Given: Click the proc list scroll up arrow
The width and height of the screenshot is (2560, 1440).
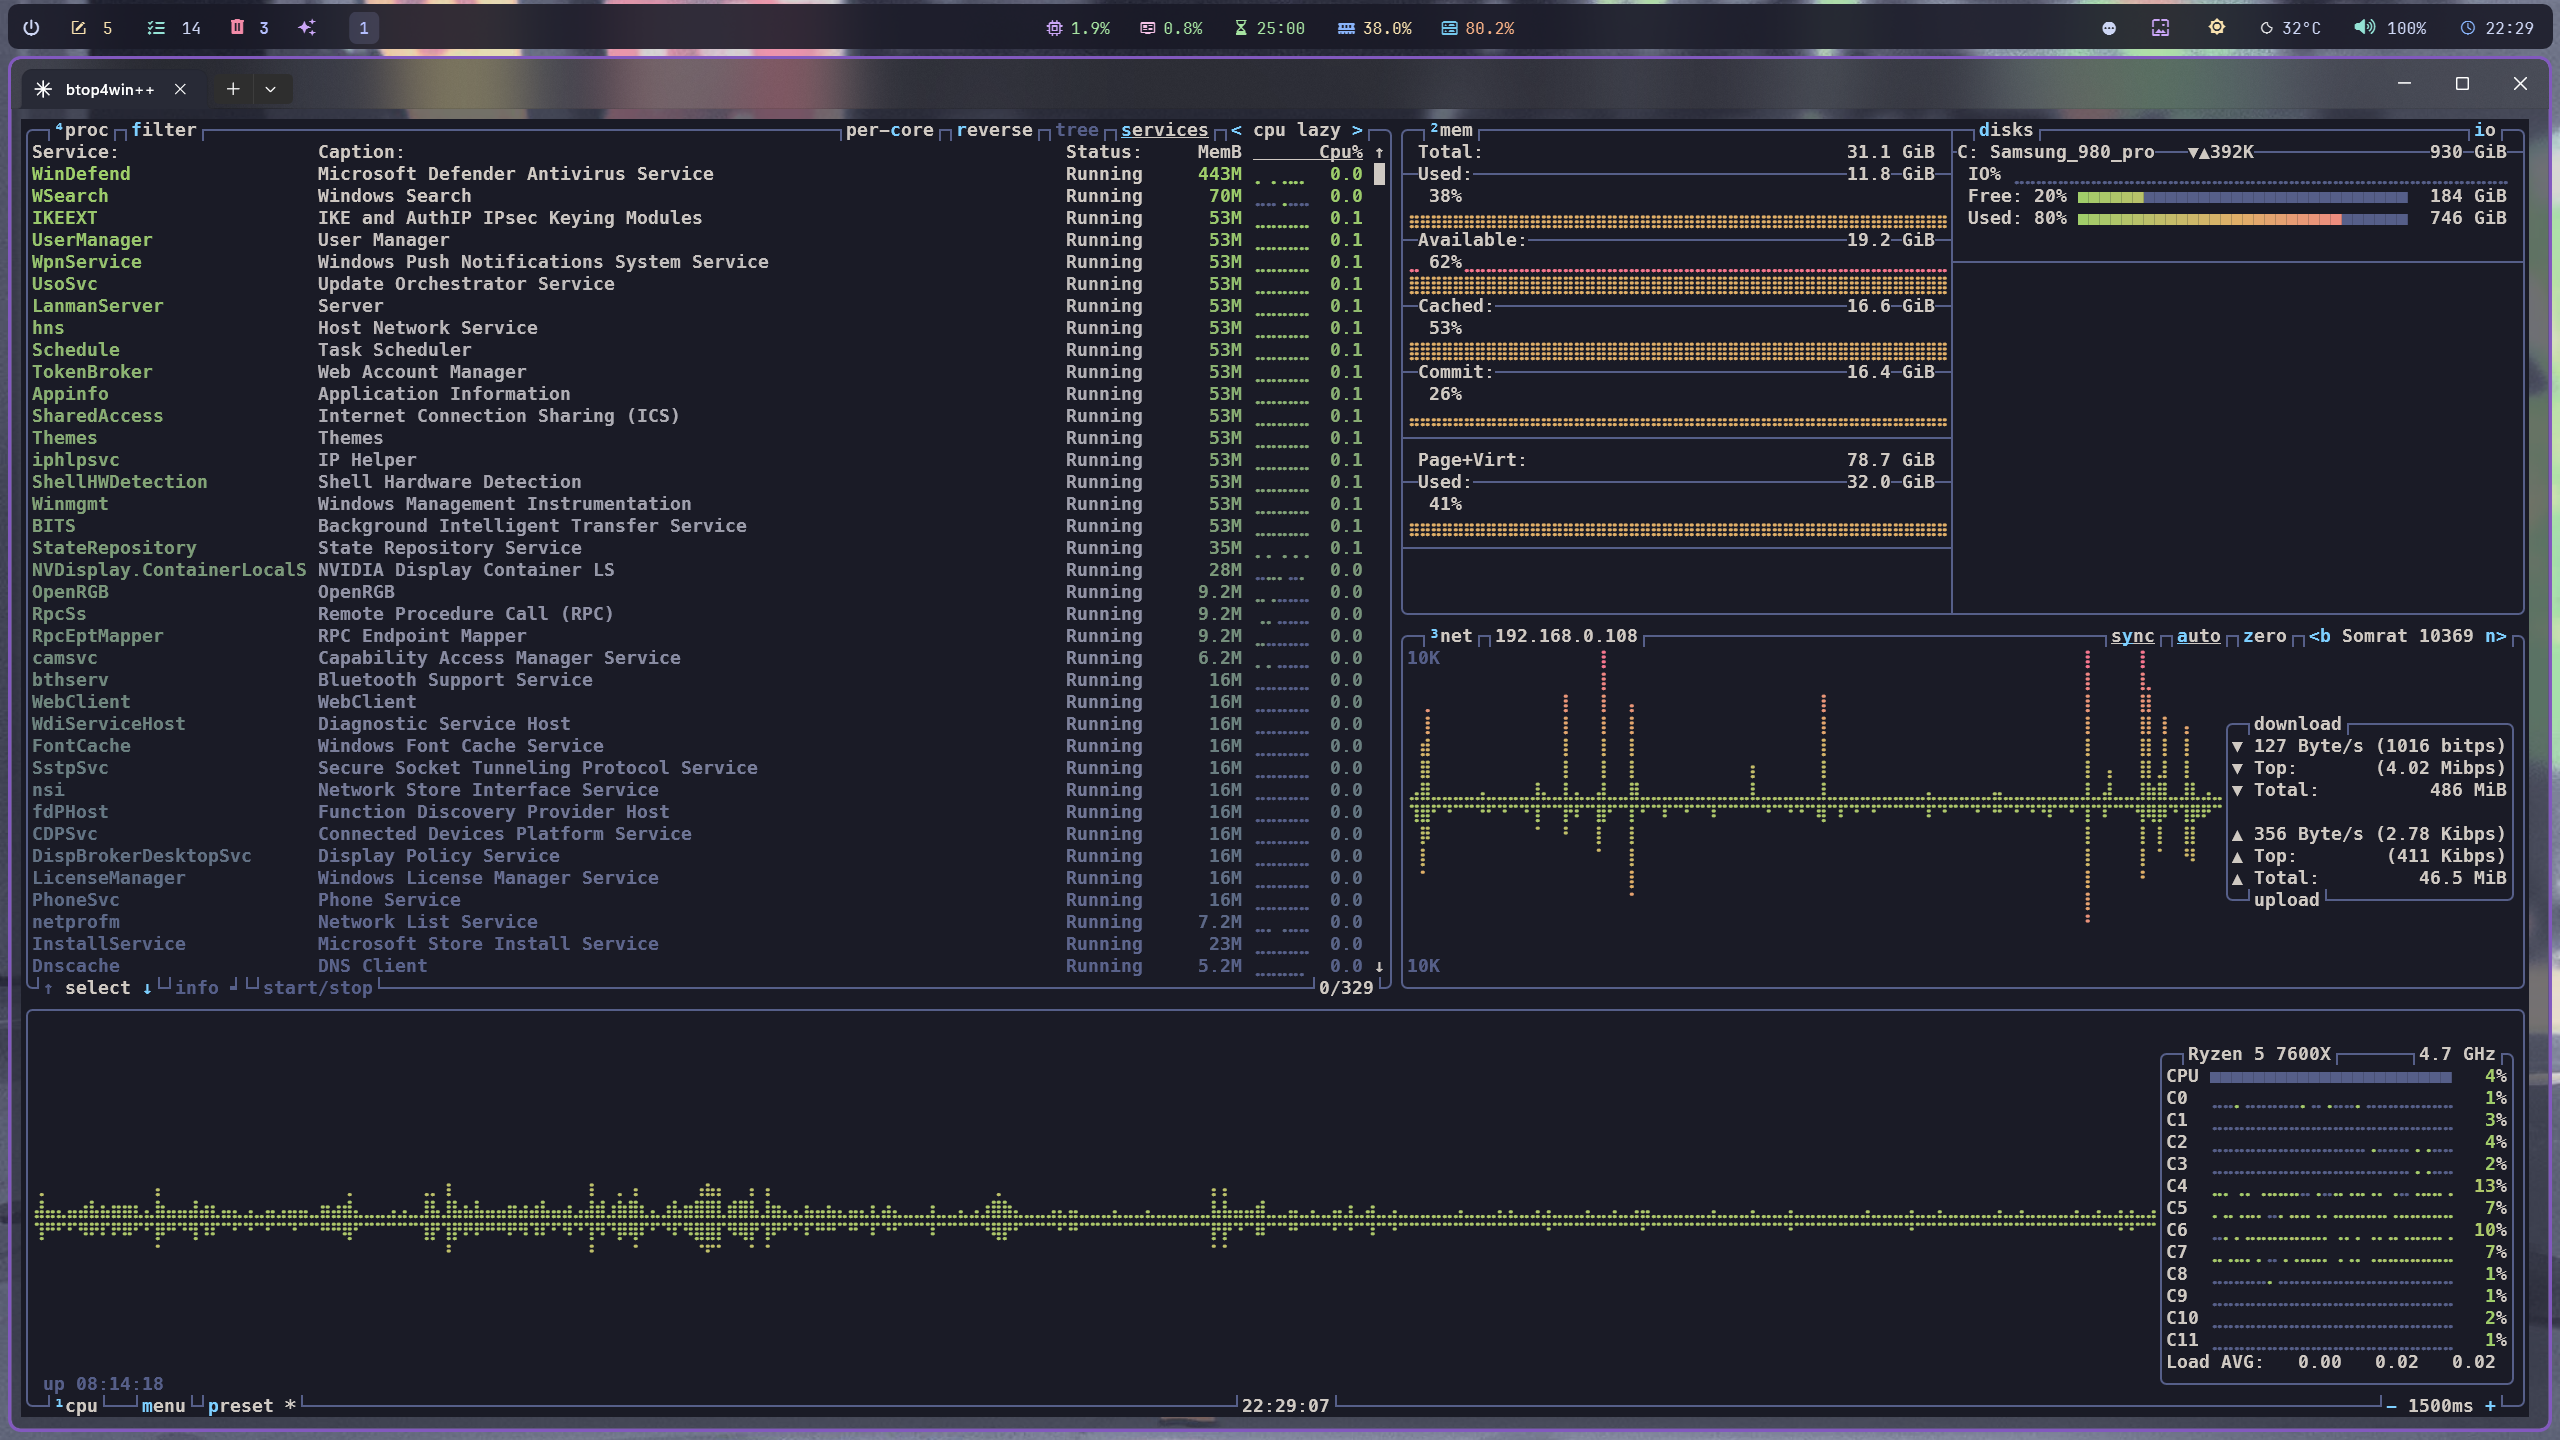Looking at the screenshot, I should tap(1379, 152).
